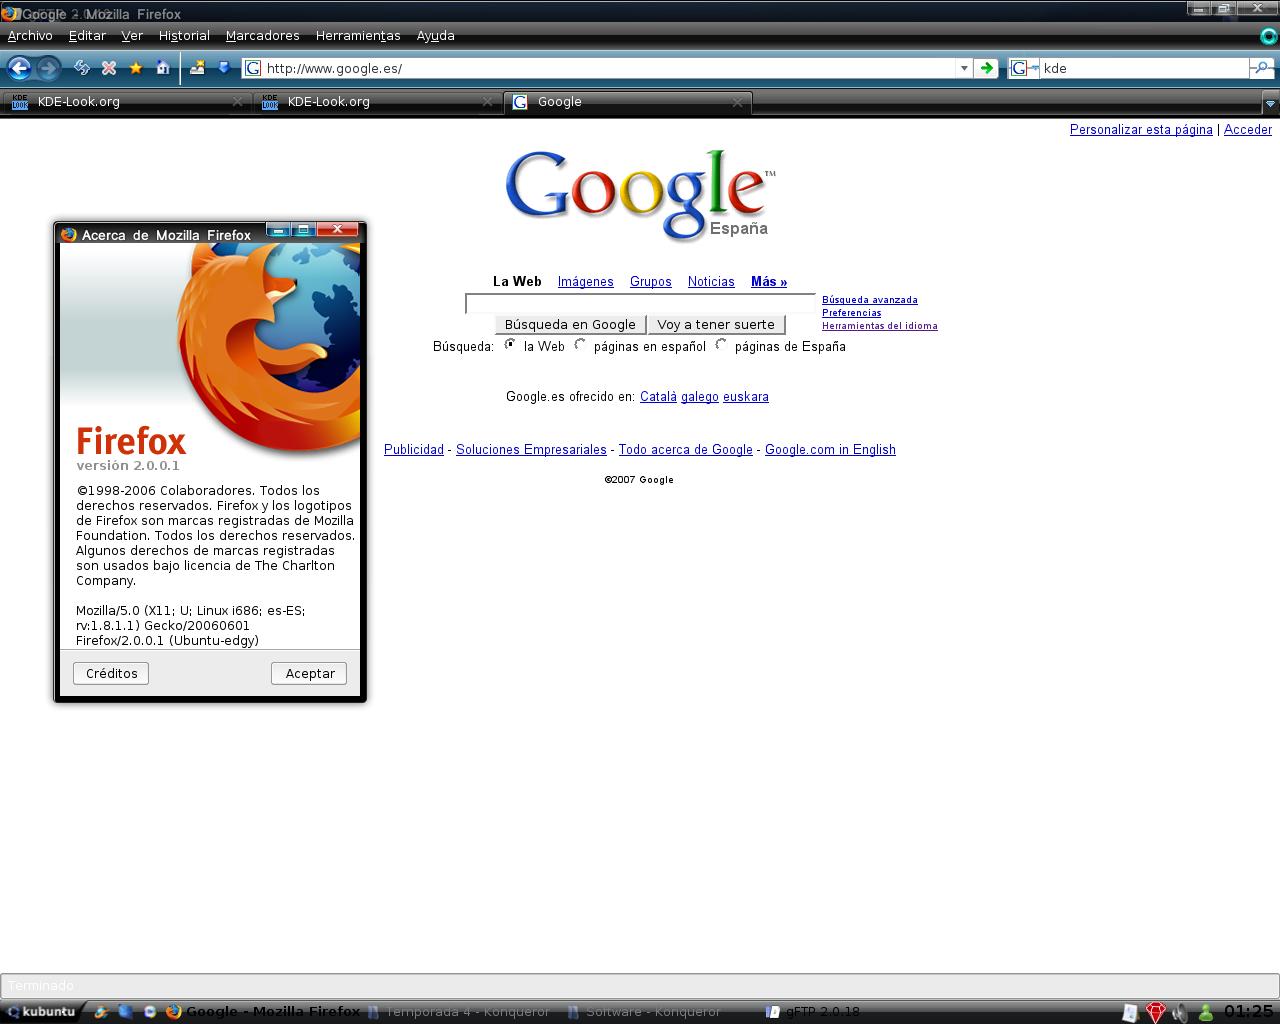Click 'Voy a tener suerte' button
The image size is (1280, 1024).
coord(716,324)
